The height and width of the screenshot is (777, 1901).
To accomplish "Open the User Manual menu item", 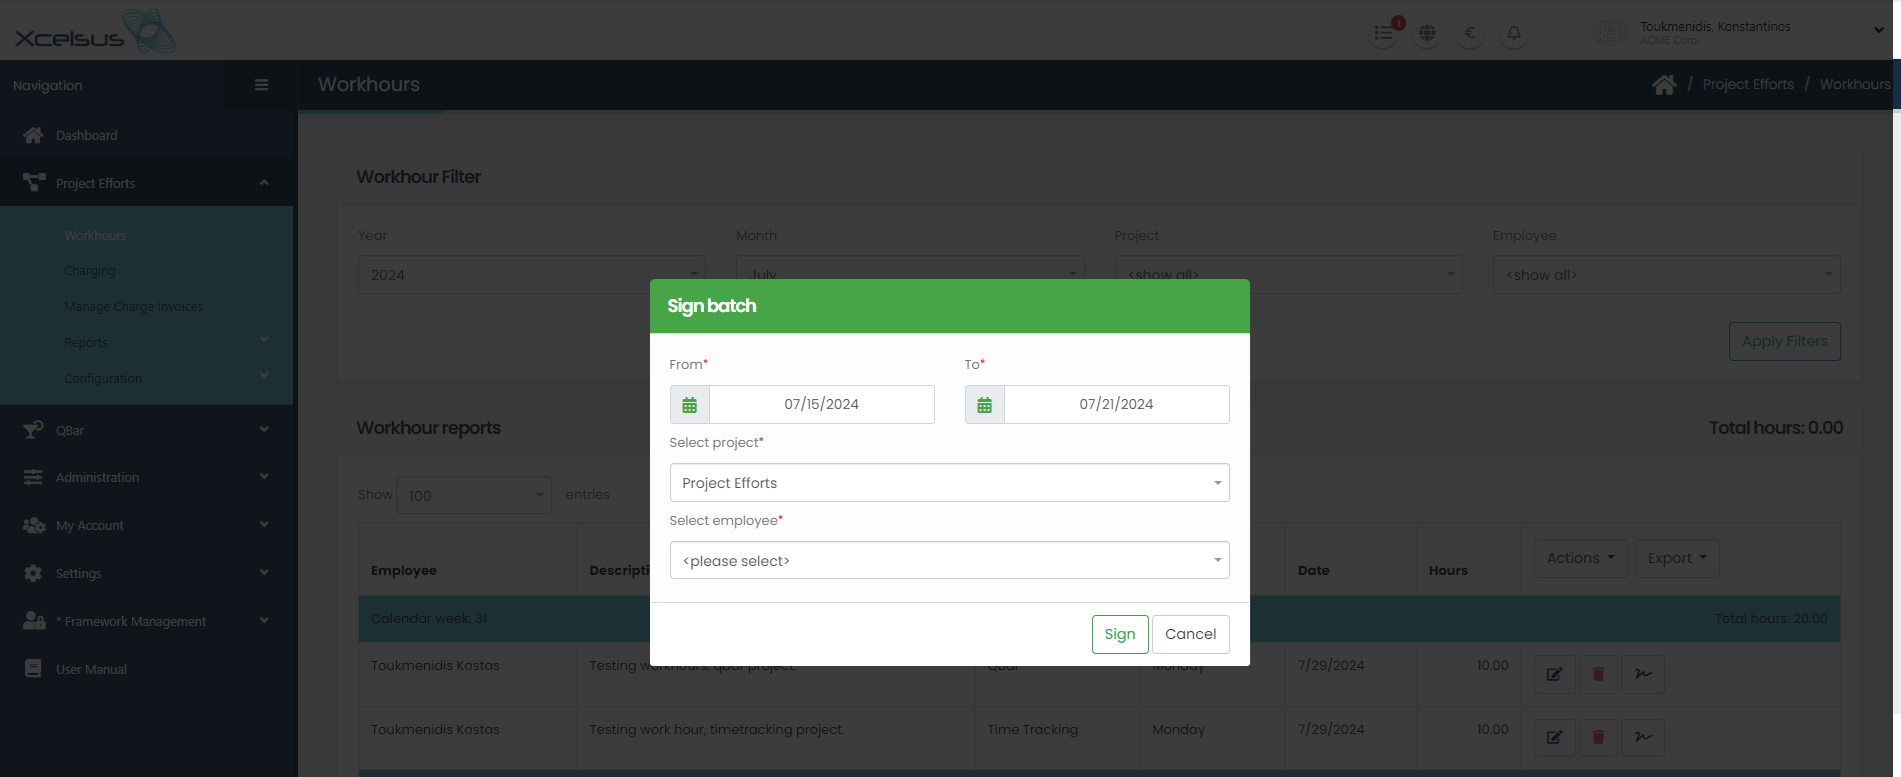I will coord(91,669).
